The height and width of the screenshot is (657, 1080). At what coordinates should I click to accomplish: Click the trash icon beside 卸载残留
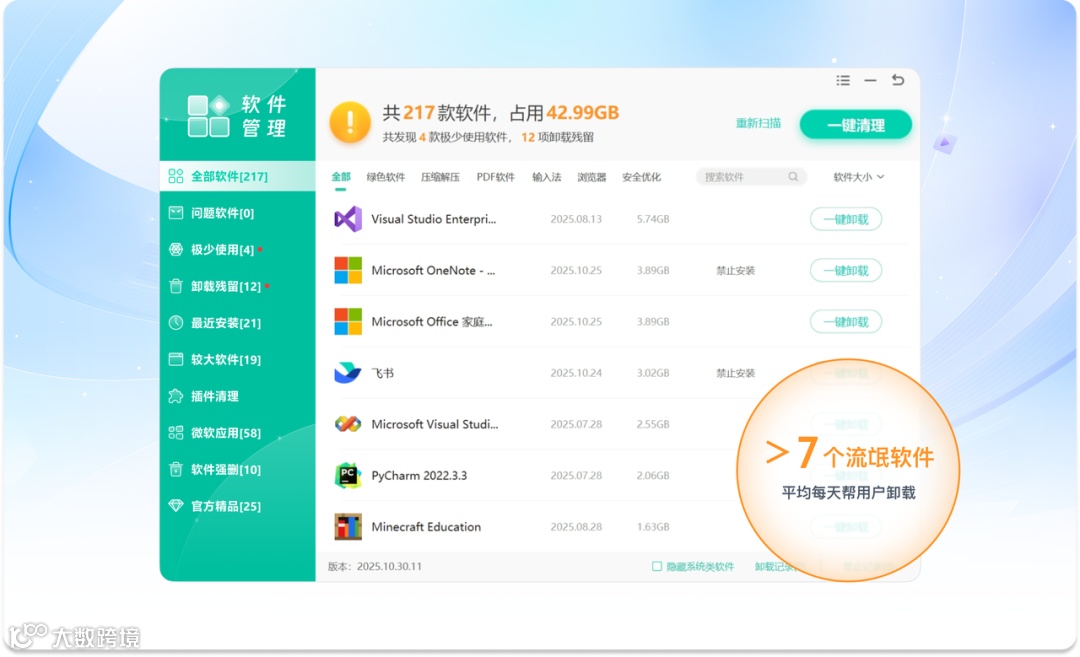(x=176, y=286)
